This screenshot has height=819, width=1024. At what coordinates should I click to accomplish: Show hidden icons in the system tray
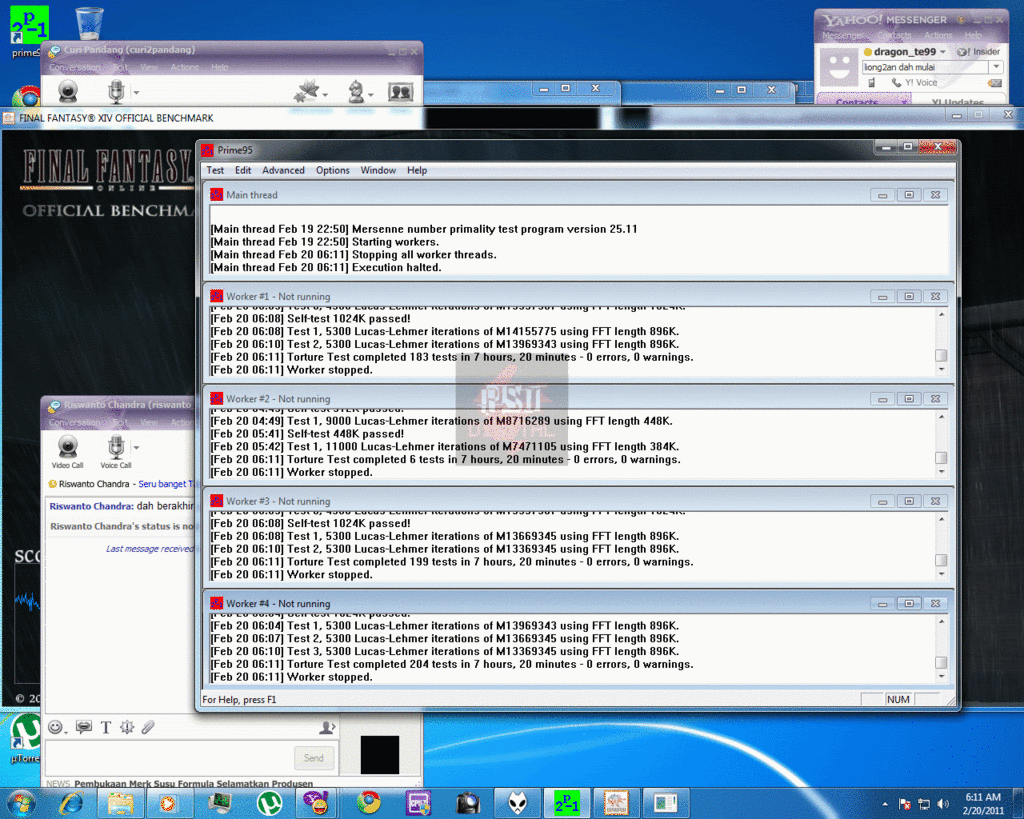click(885, 804)
